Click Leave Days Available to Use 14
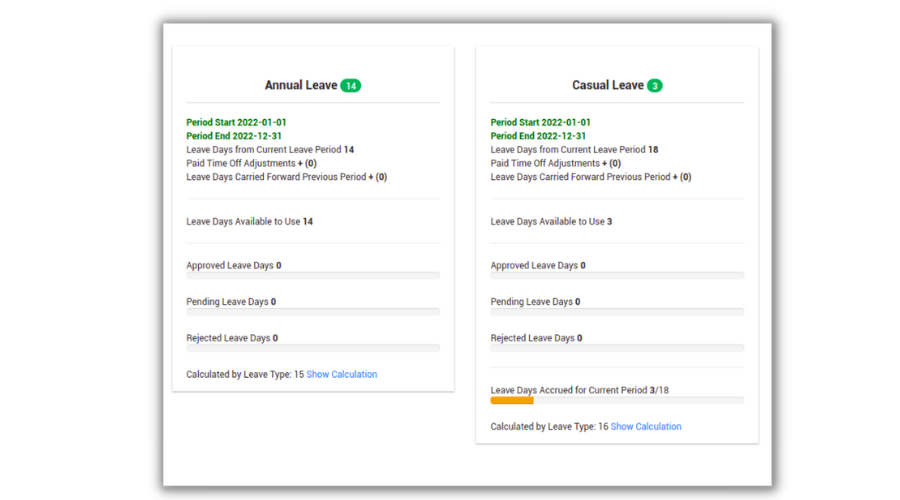 pos(250,221)
